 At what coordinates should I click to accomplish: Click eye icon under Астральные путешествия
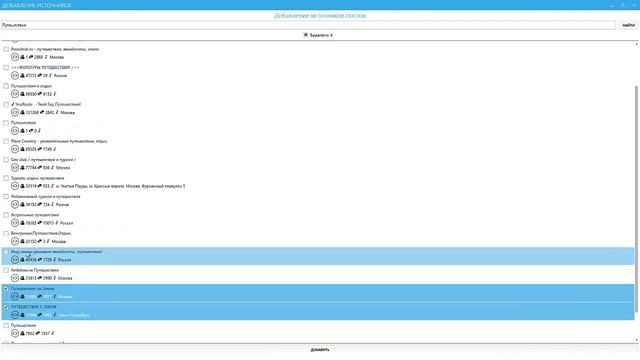[x=15, y=223]
